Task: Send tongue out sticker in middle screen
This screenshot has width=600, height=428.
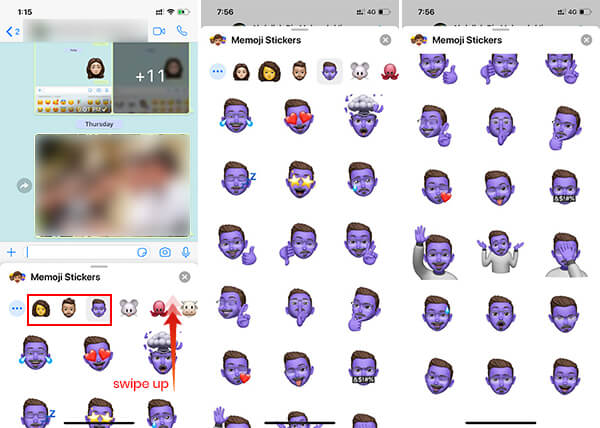Action: point(298,369)
